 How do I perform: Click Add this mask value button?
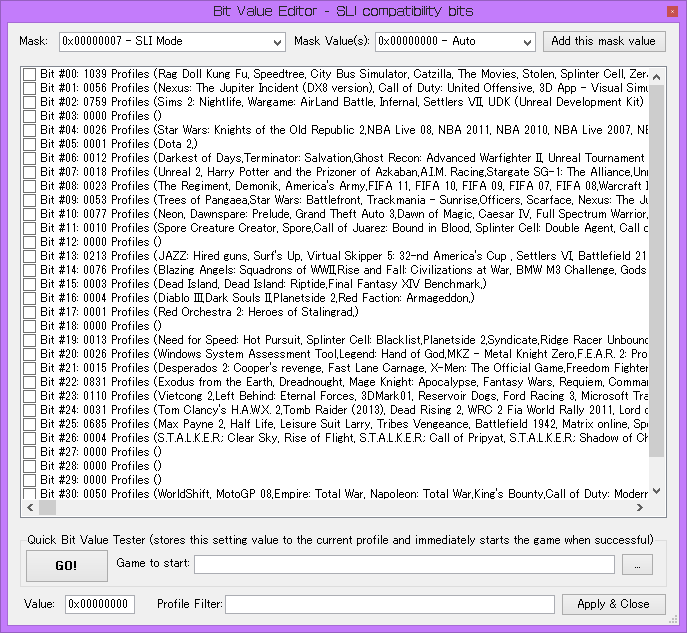coord(604,41)
